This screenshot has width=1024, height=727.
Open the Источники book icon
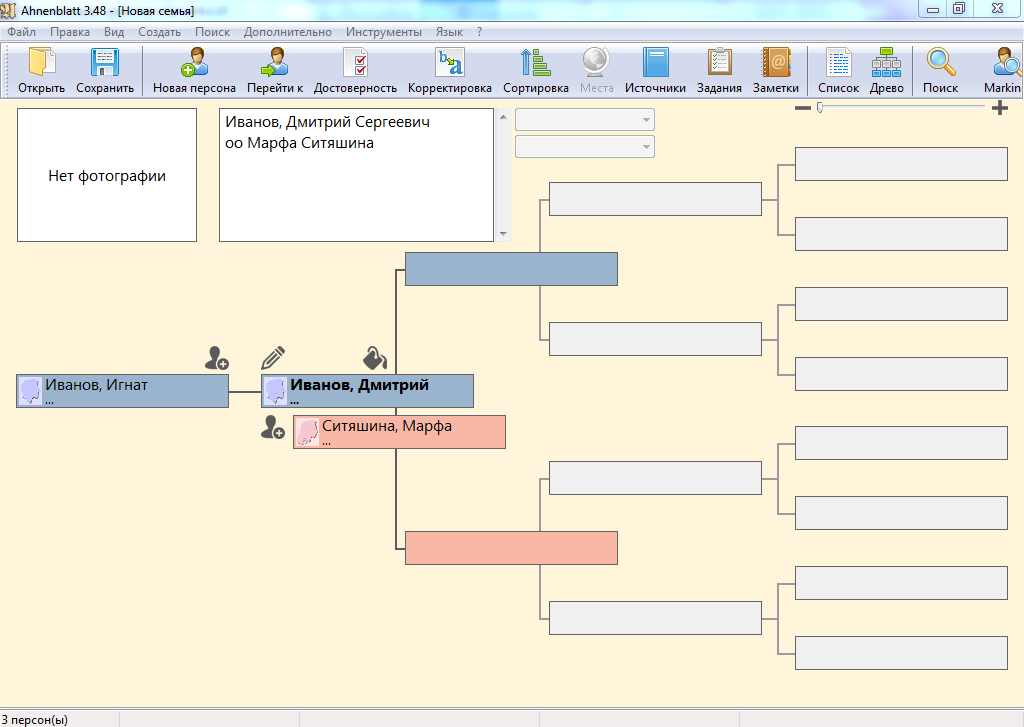(x=655, y=64)
